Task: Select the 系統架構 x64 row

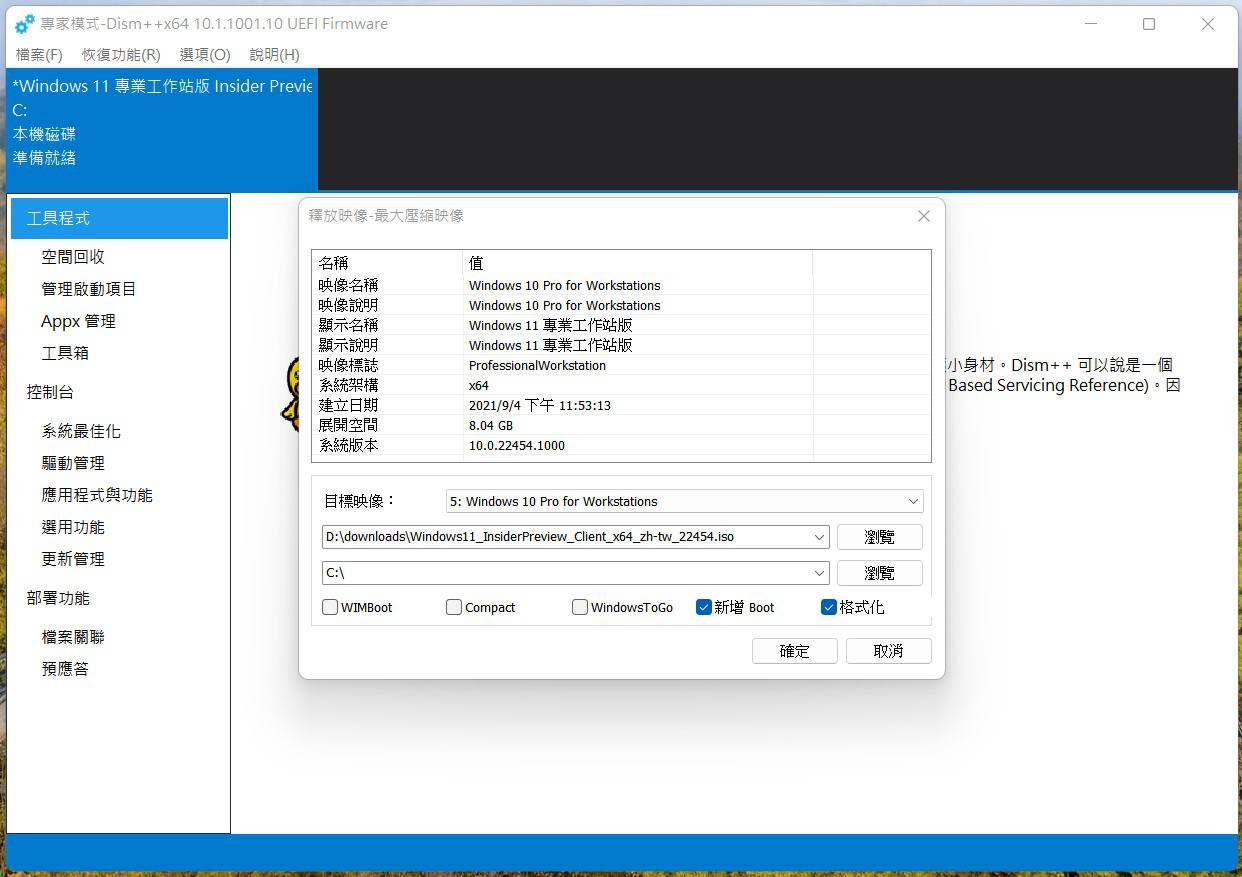Action: [621, 385]
